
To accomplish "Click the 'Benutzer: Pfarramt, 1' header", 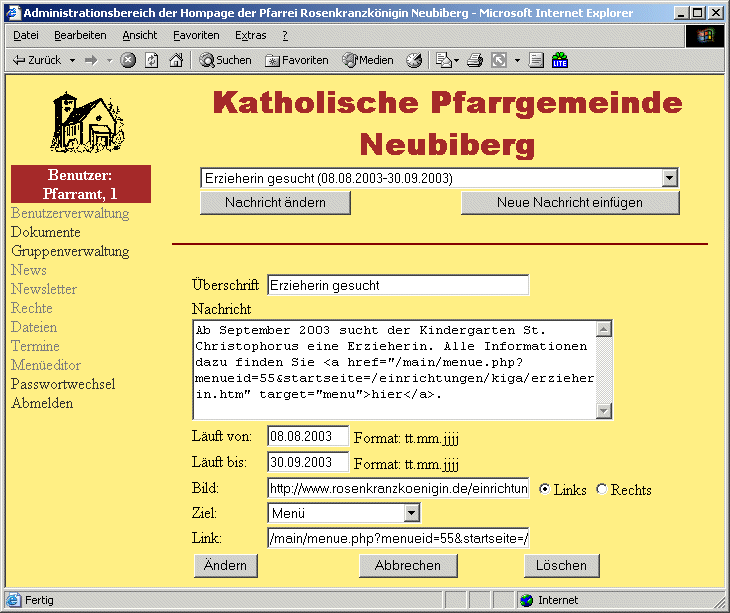I will click(x=81, y=184).
